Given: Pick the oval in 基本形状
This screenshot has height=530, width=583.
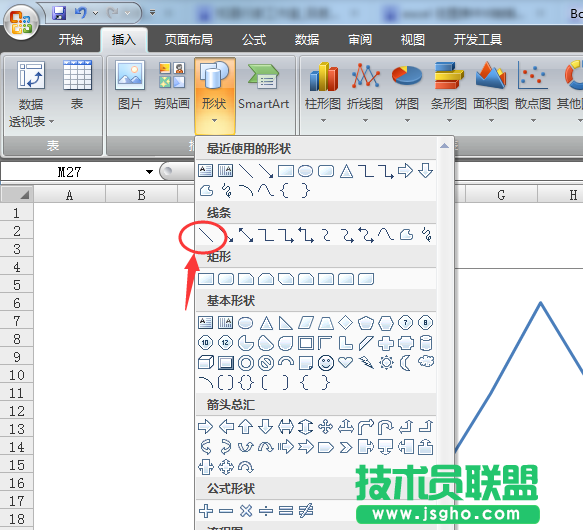Looking at the screenshot, I should point(245,323).
